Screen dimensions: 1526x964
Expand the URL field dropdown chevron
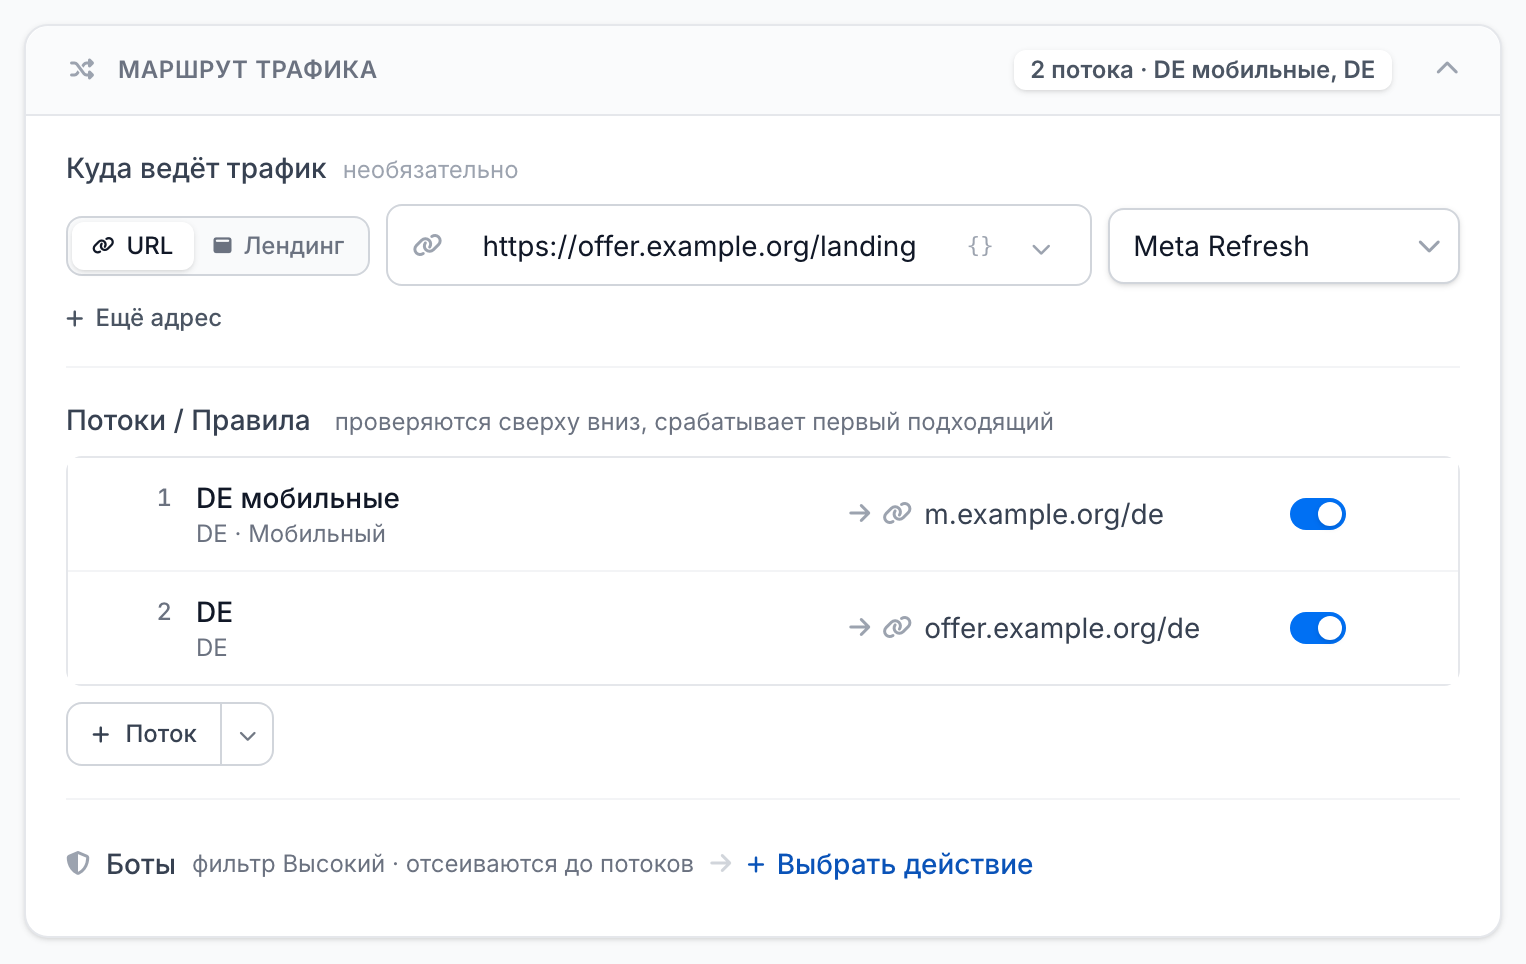tap(1041, 248)
